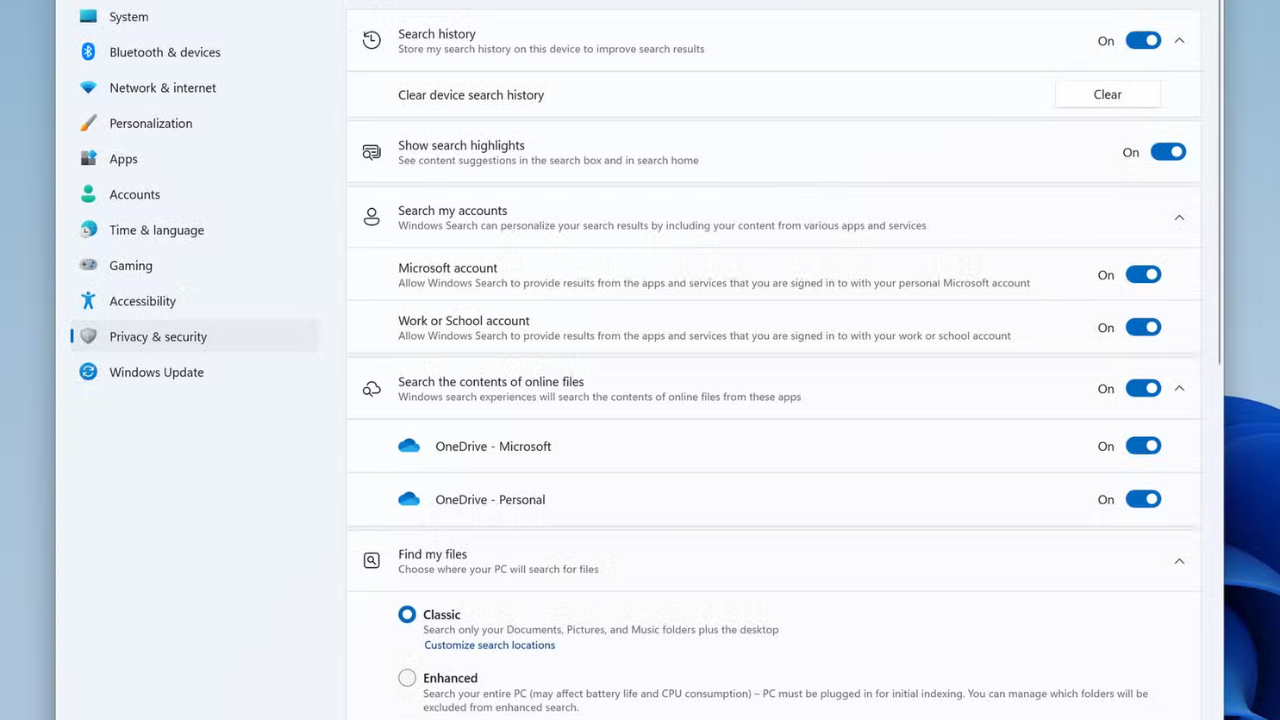Click the Windows Update sync icon
Image resolution: width=1280 pixels, height=720 pixels.
pos(88,372)
